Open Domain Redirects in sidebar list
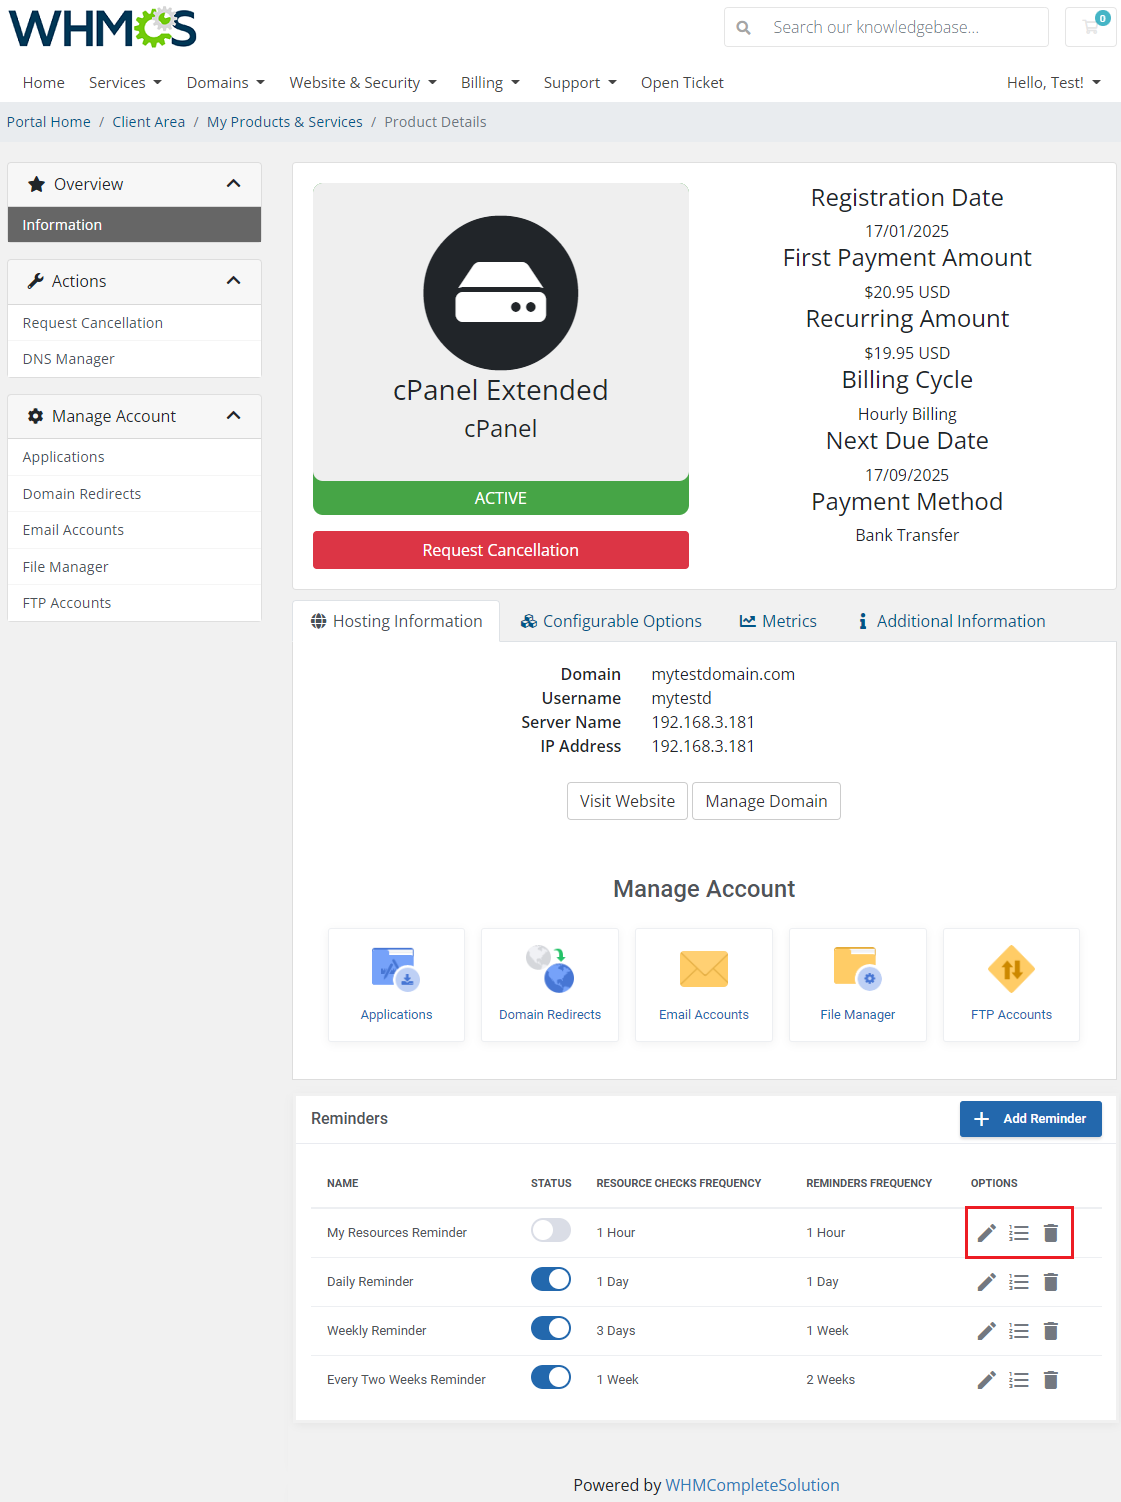This screenshot has width=1121, height=1502. (x=134, y=494)
